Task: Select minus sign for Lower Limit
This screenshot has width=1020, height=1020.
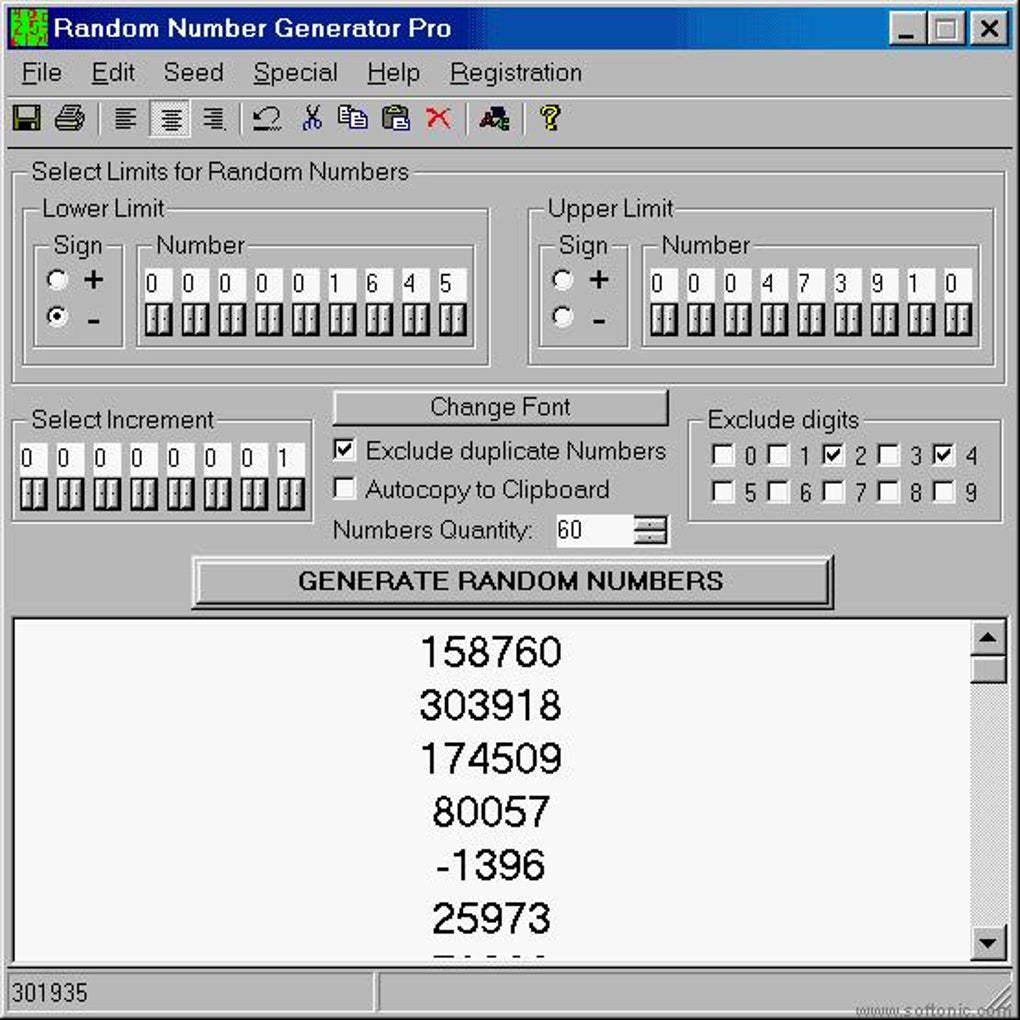Action: [x=57, y=317]
